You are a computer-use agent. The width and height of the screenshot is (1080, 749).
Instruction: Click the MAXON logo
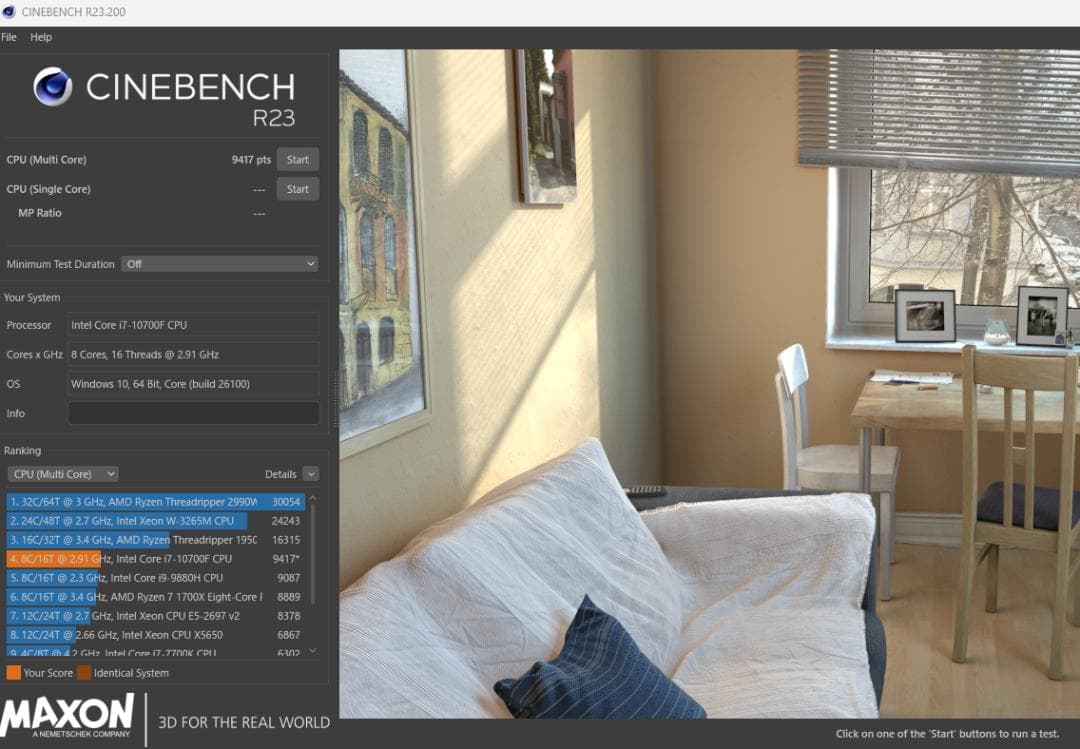[67, 717]
